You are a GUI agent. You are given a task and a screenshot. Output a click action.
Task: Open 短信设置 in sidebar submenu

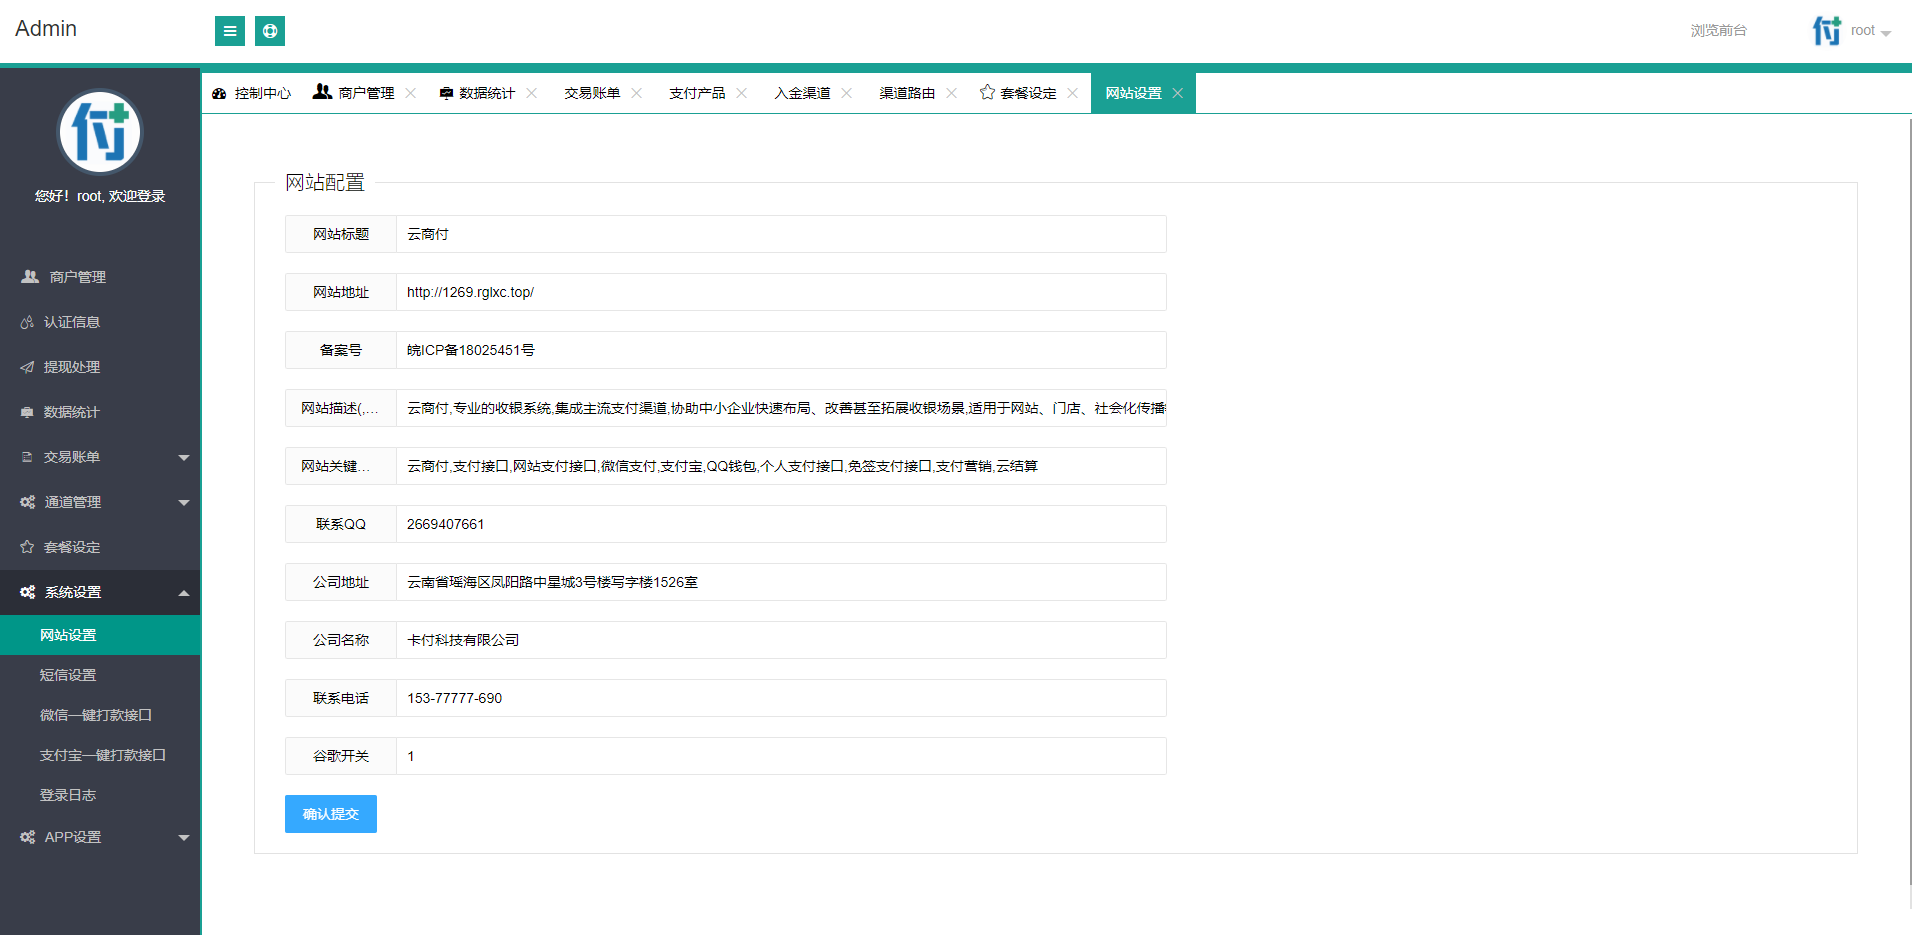tap(100, 675)
